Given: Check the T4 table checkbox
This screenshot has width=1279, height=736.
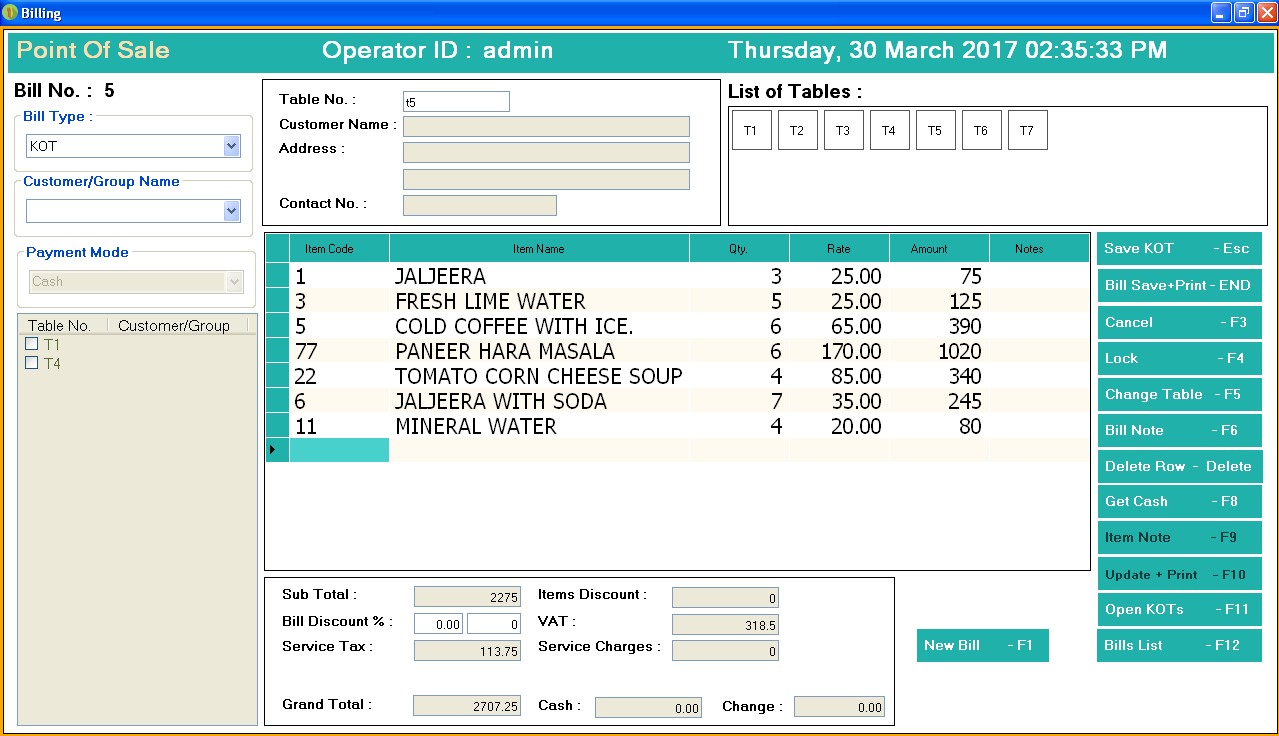Looking at the screenshot, I should pos(30,364).
